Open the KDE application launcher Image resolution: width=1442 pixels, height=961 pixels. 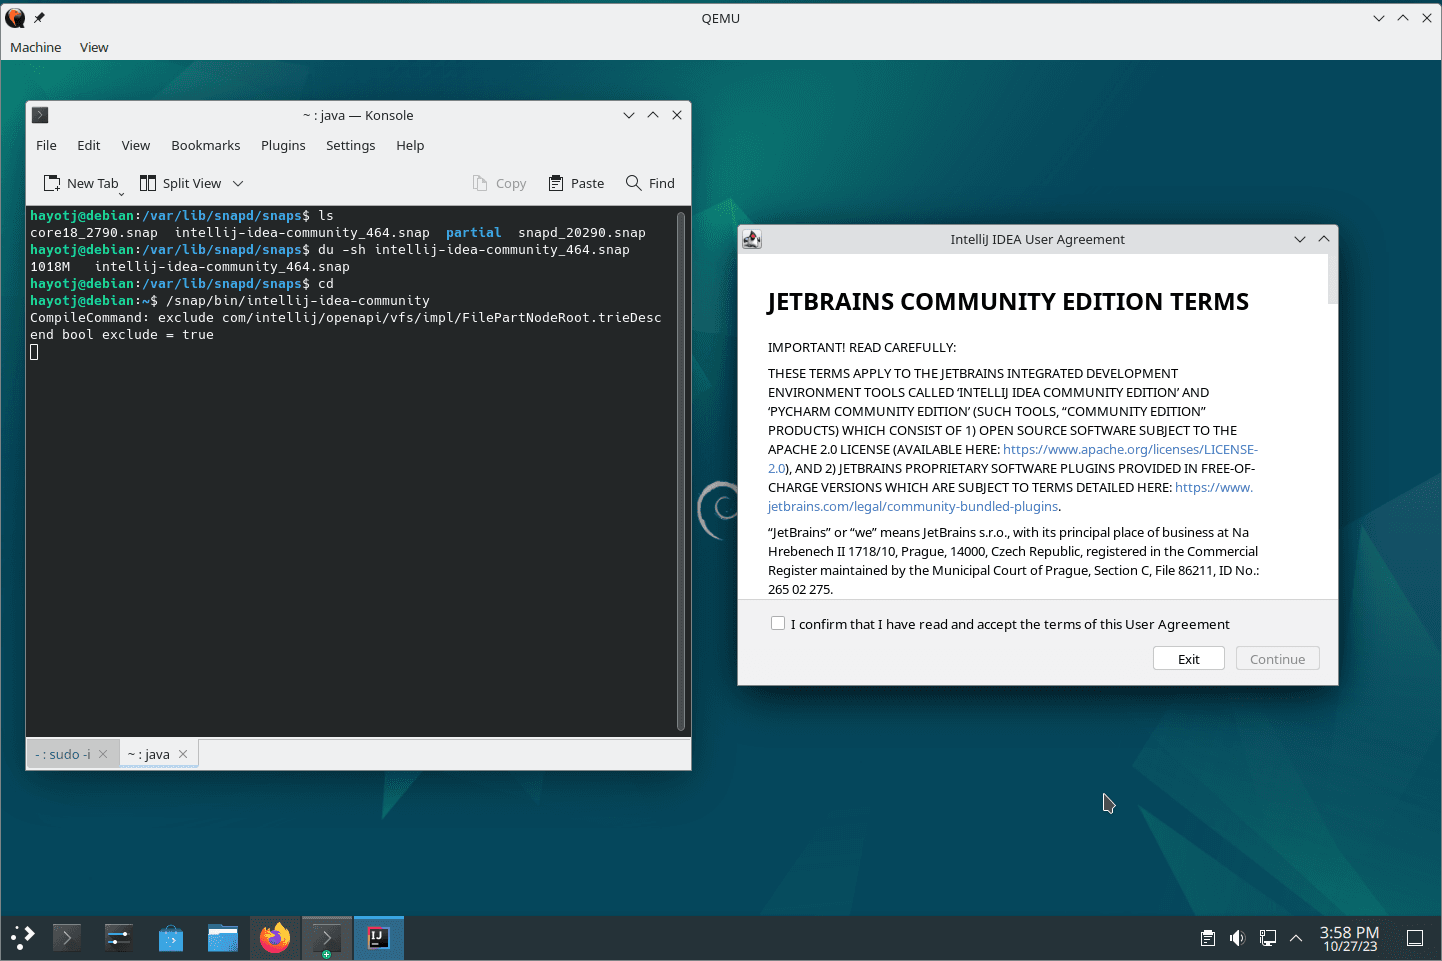23,937
